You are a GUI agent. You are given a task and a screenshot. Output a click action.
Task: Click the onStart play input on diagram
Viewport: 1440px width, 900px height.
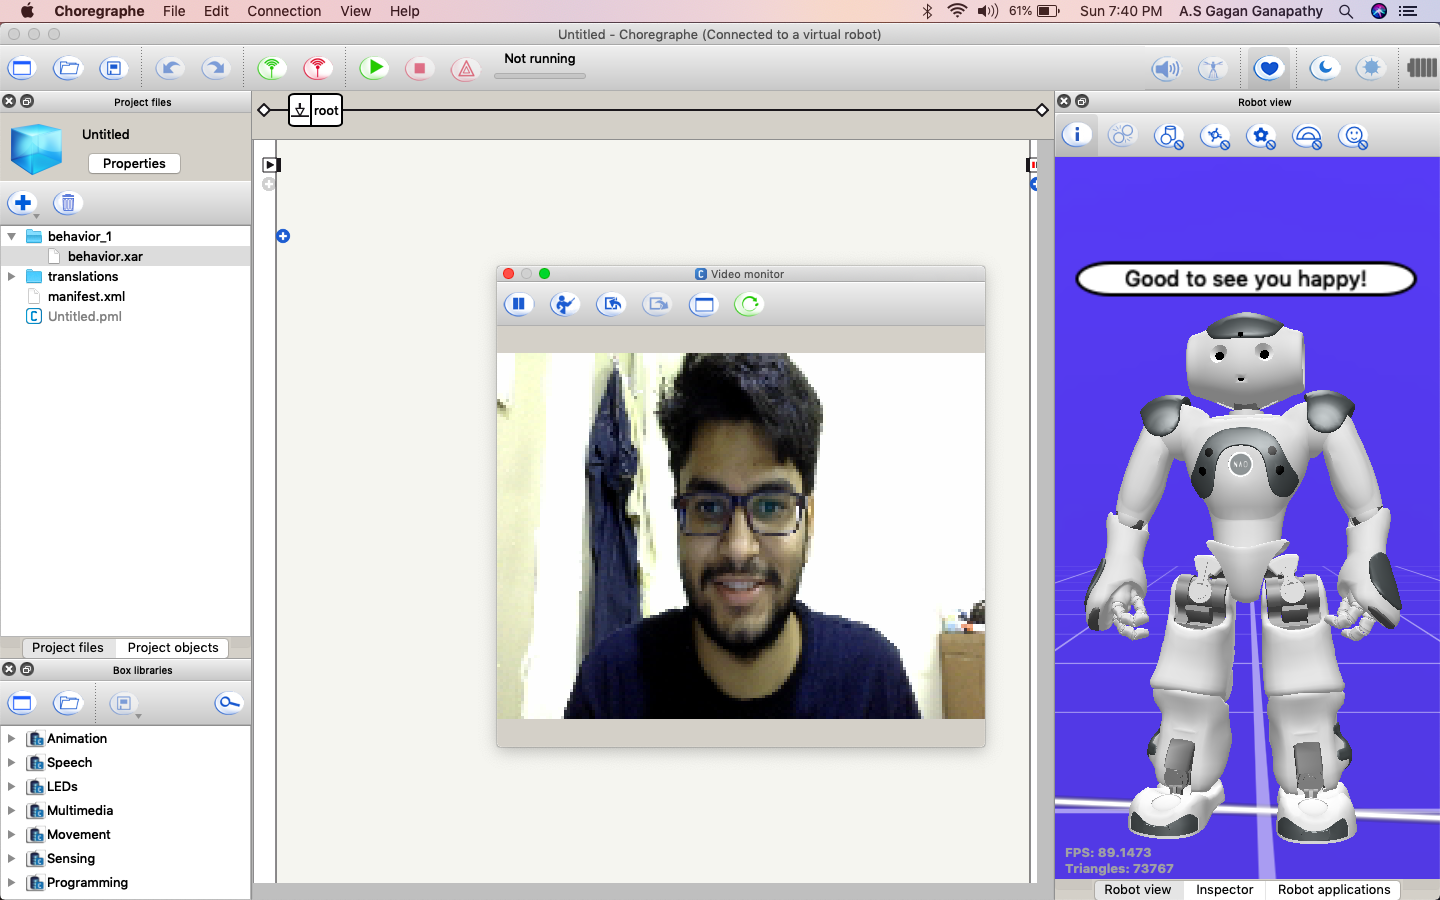(270, 165)
